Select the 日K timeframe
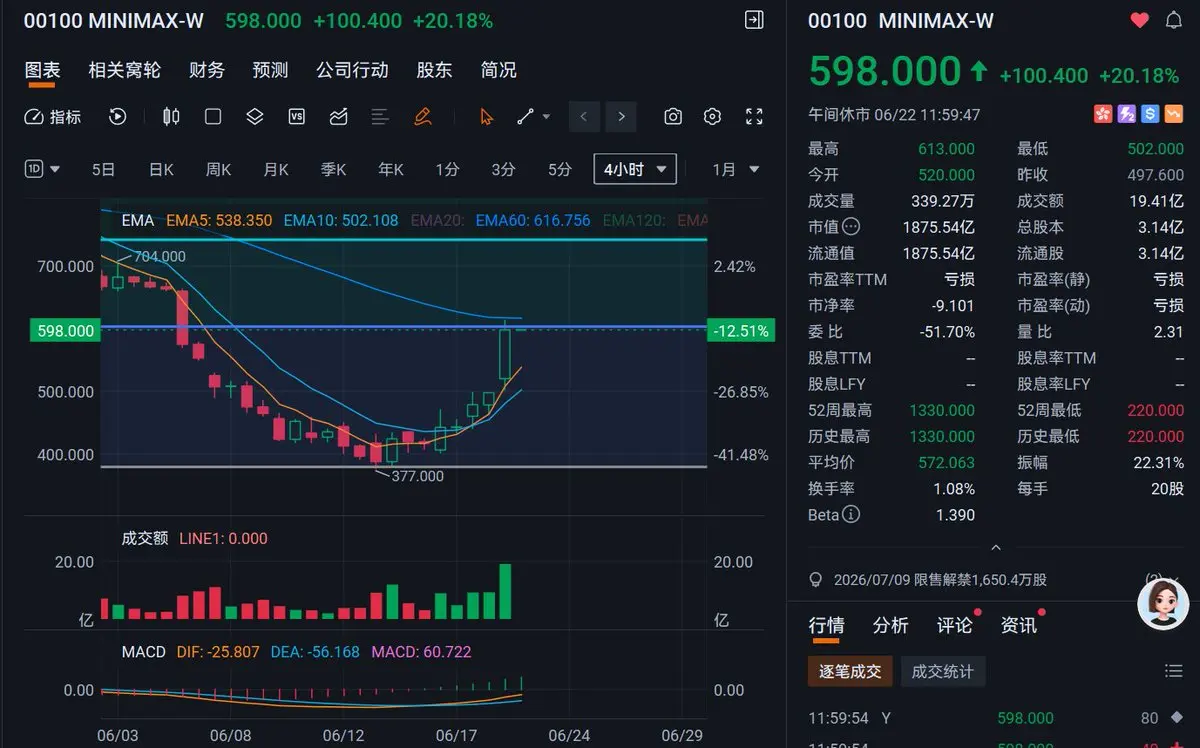Screen dimensions: 1200x748 [x=161, y=169]
